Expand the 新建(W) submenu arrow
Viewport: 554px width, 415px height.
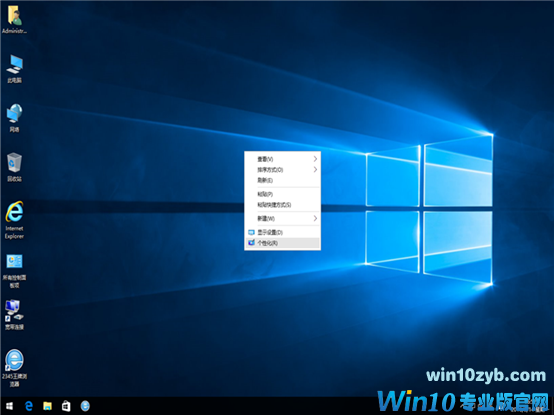(x=315, y=219)
